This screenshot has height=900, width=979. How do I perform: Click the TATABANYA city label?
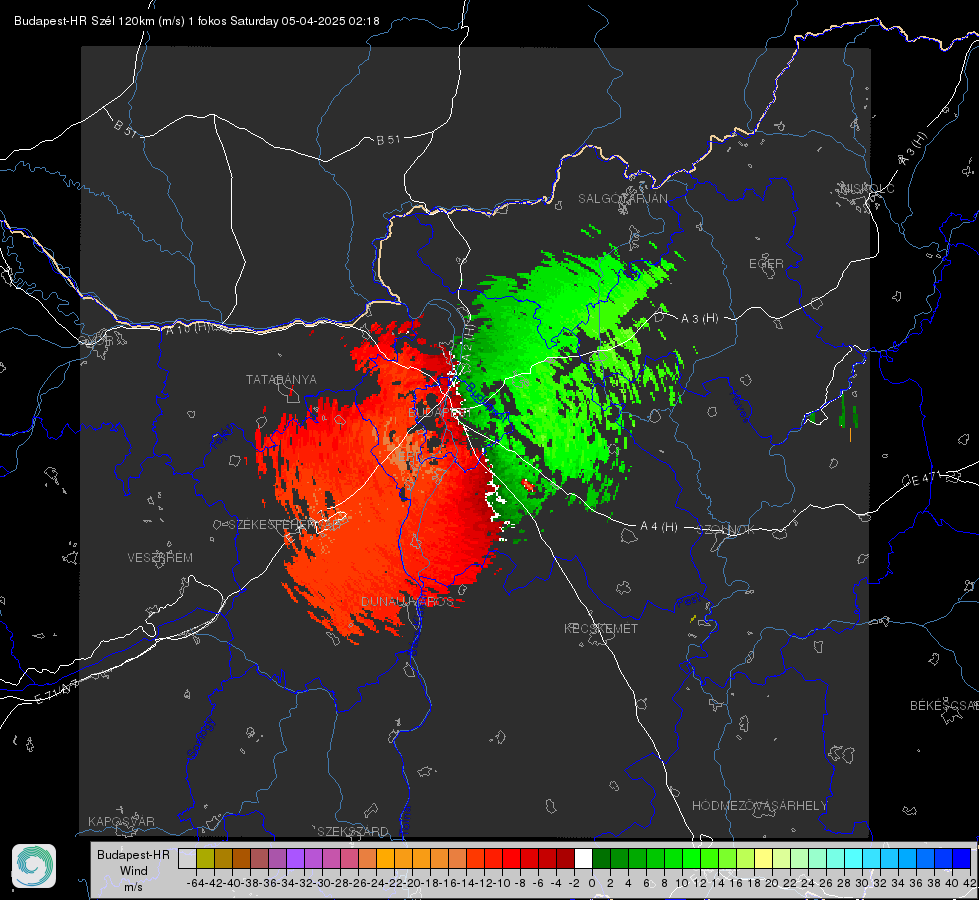[x=281, y=380]
